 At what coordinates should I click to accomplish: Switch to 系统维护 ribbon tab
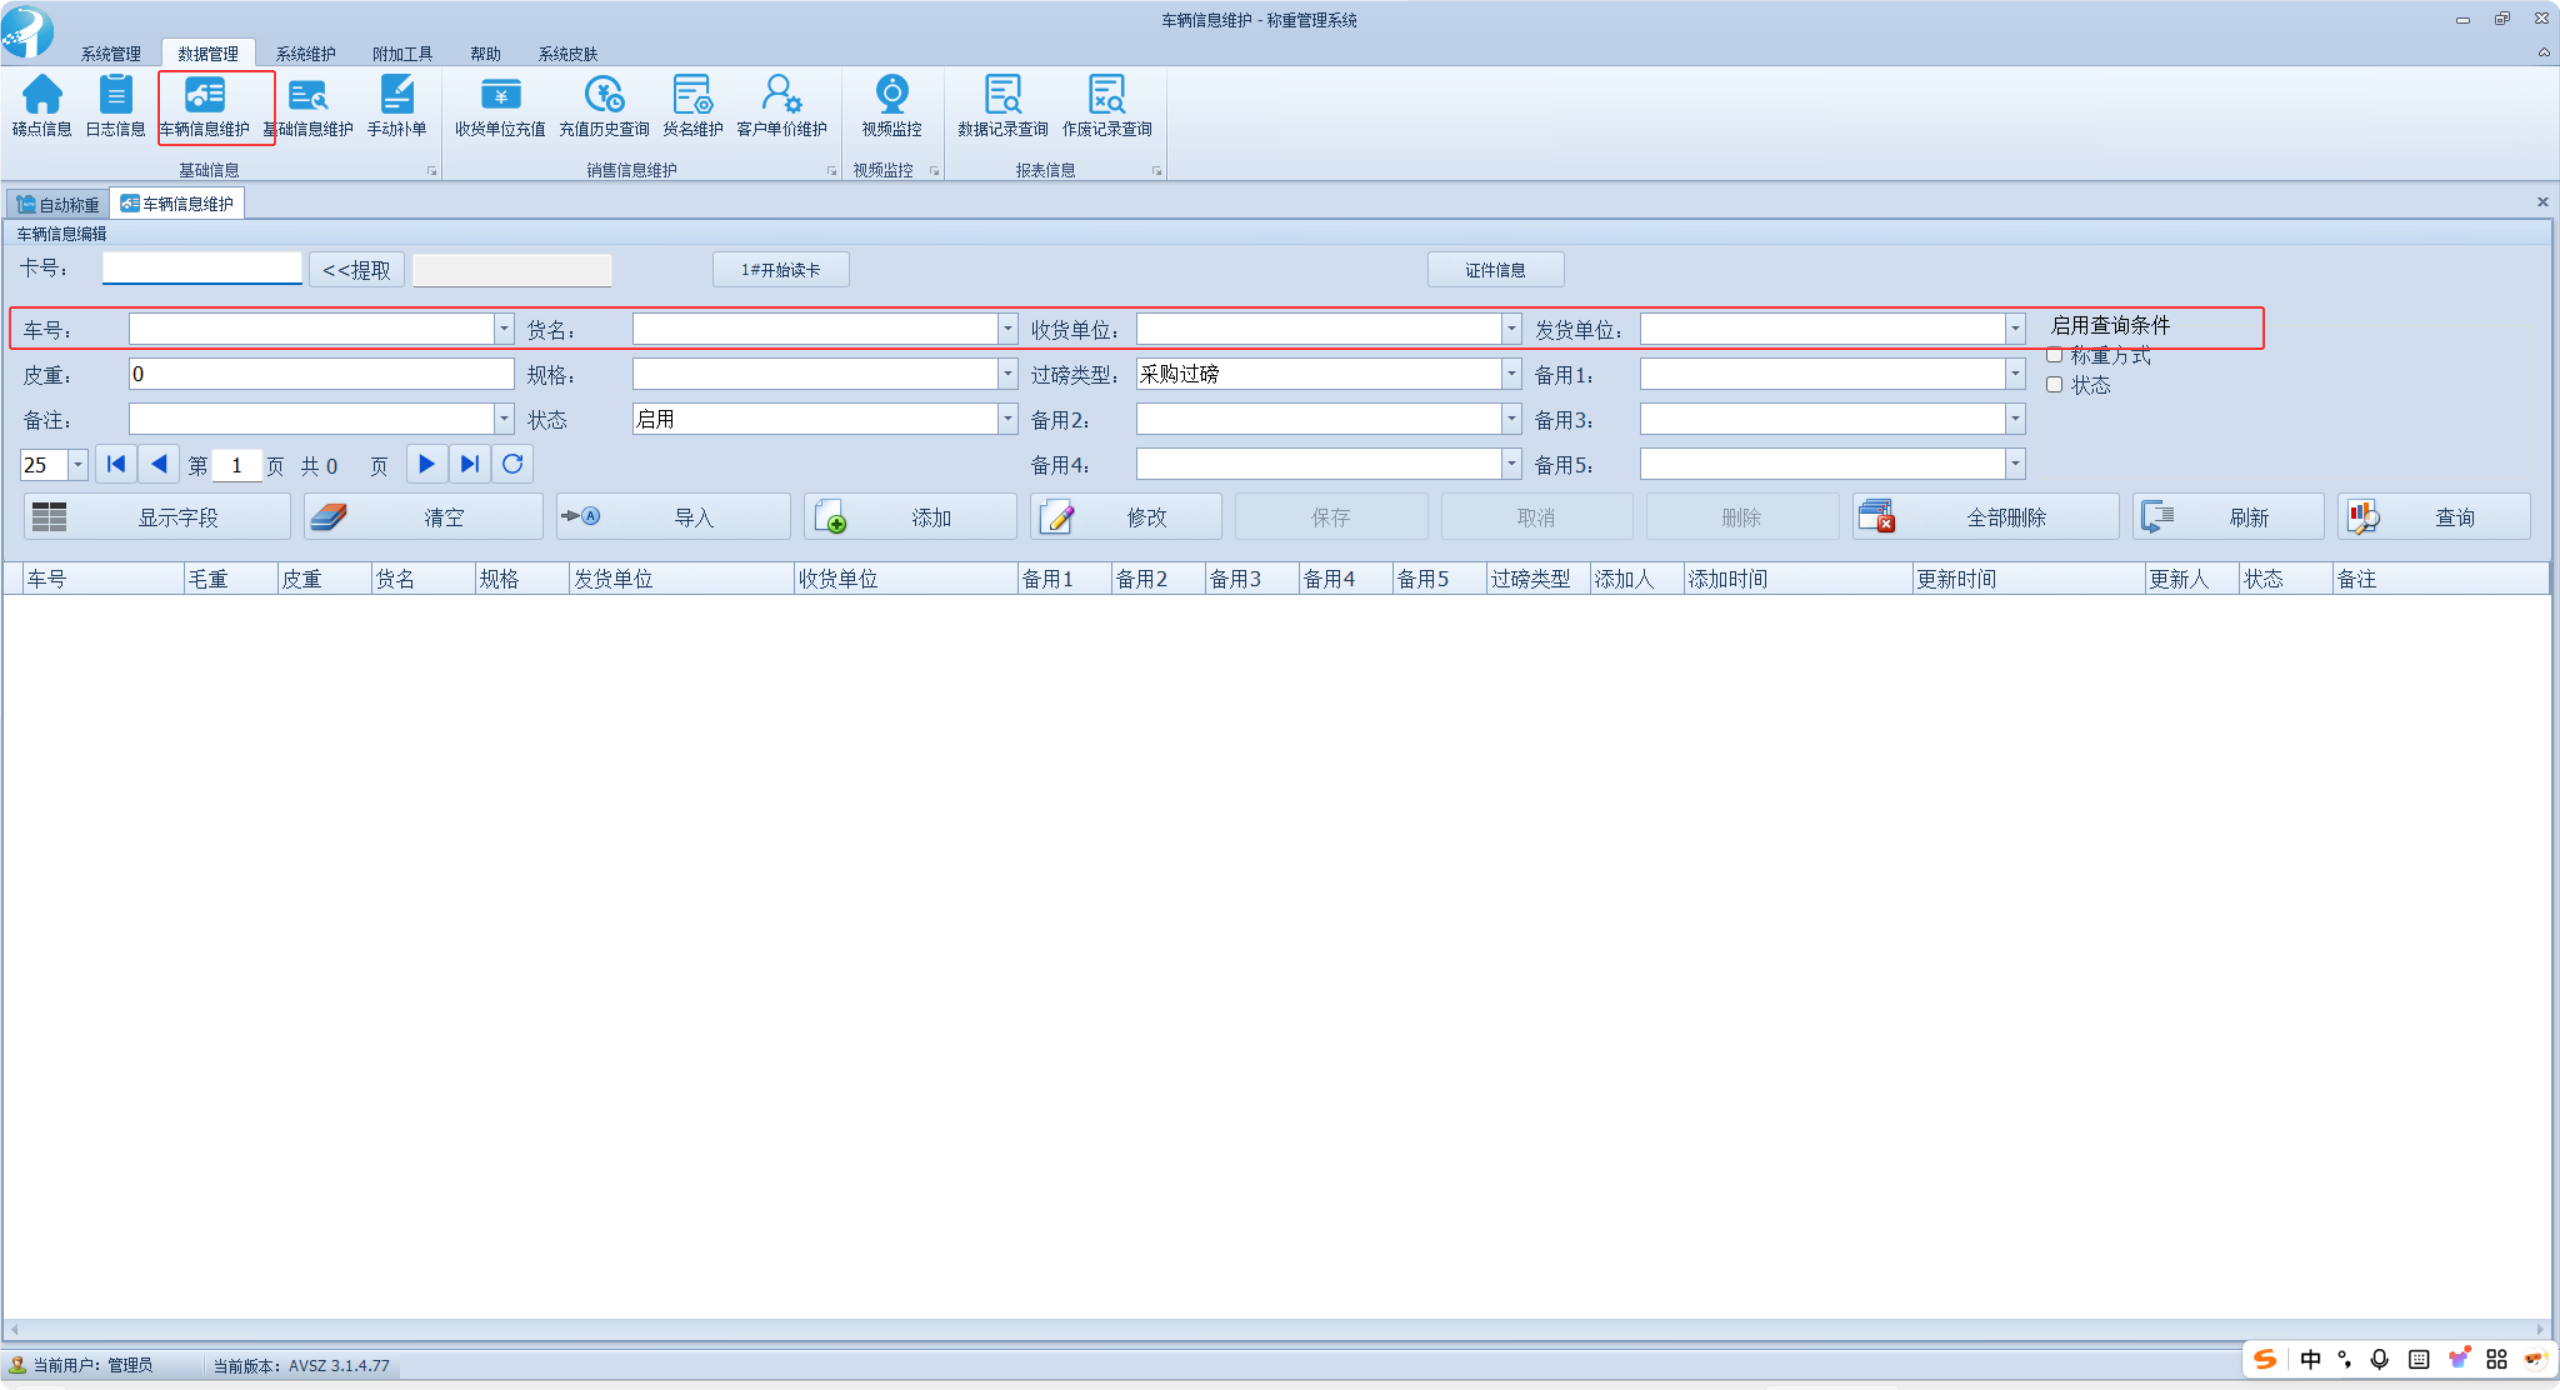pos(305,53)
